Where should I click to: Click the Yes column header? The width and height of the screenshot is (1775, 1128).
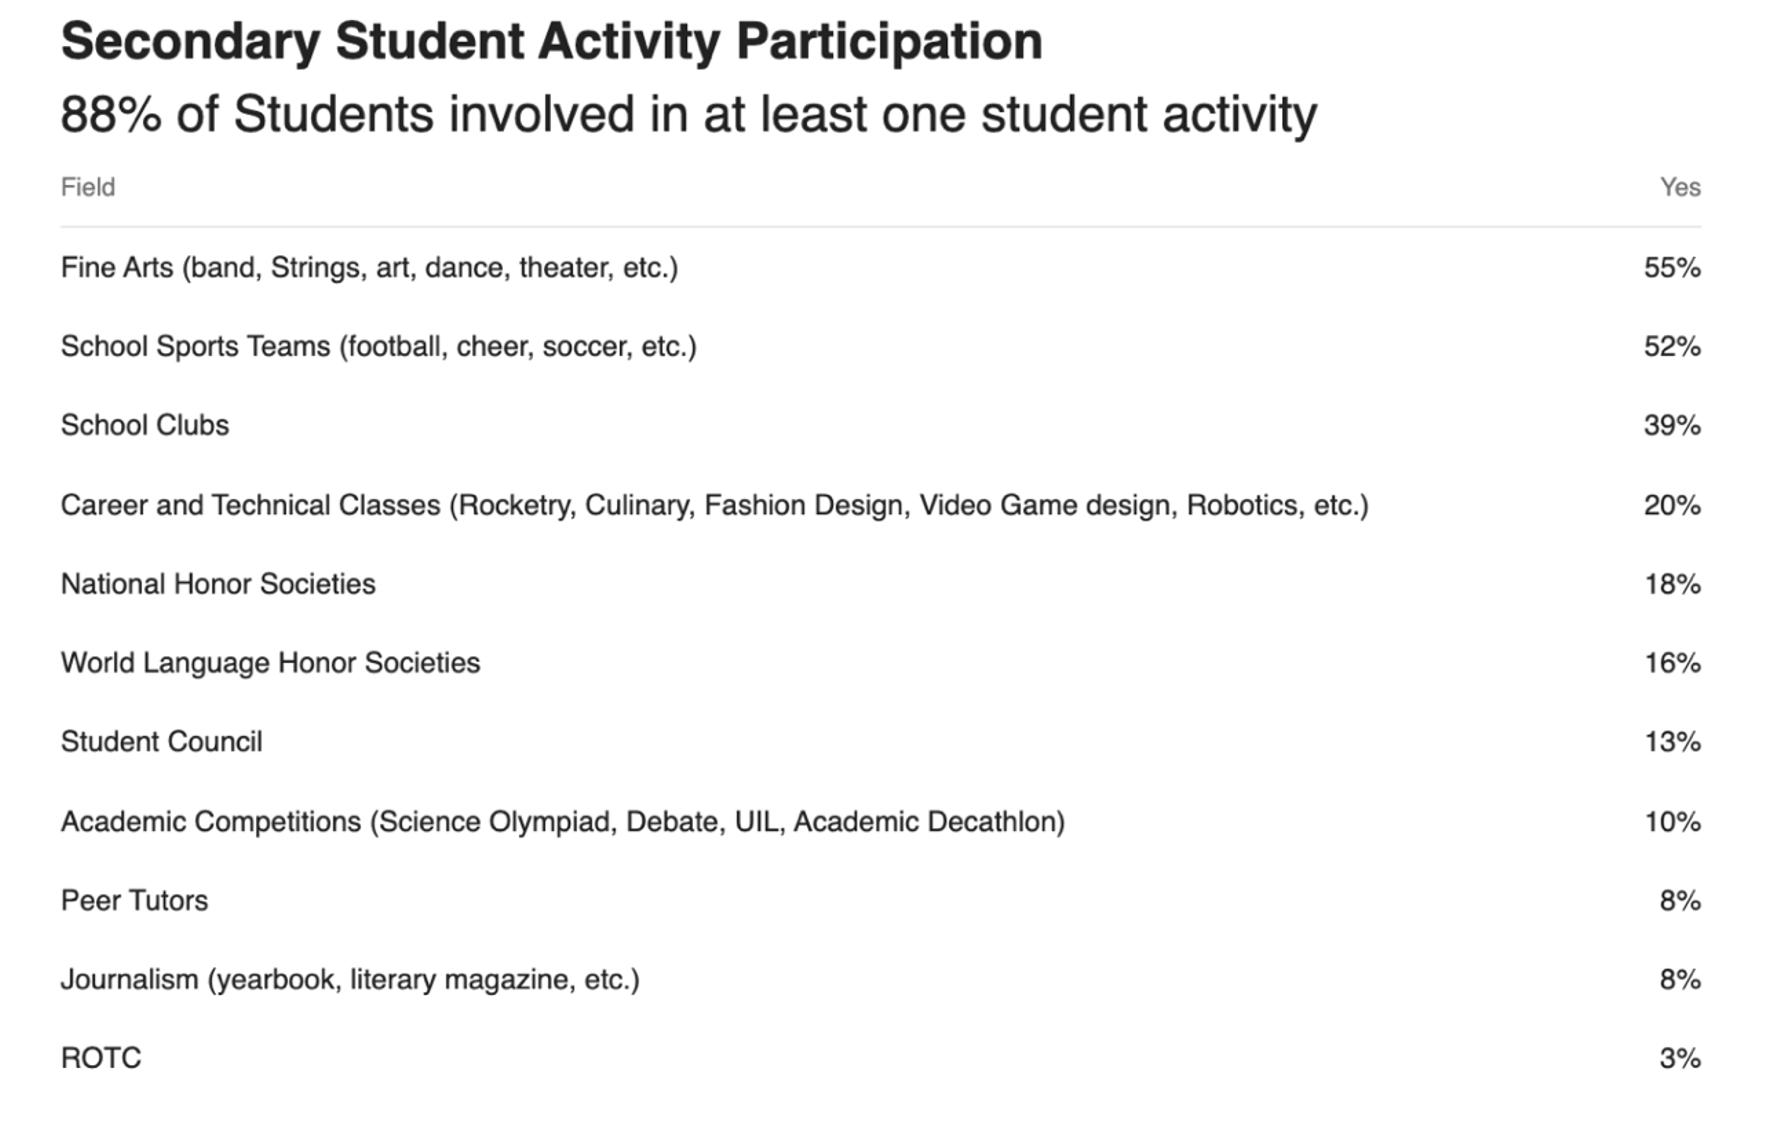[x=1680, y=187]
